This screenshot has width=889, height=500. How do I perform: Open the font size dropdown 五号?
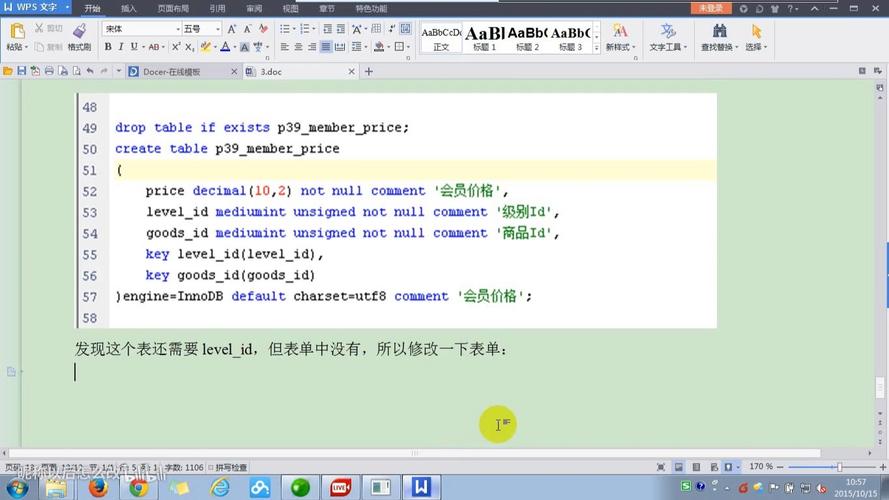tap(218, 29)
